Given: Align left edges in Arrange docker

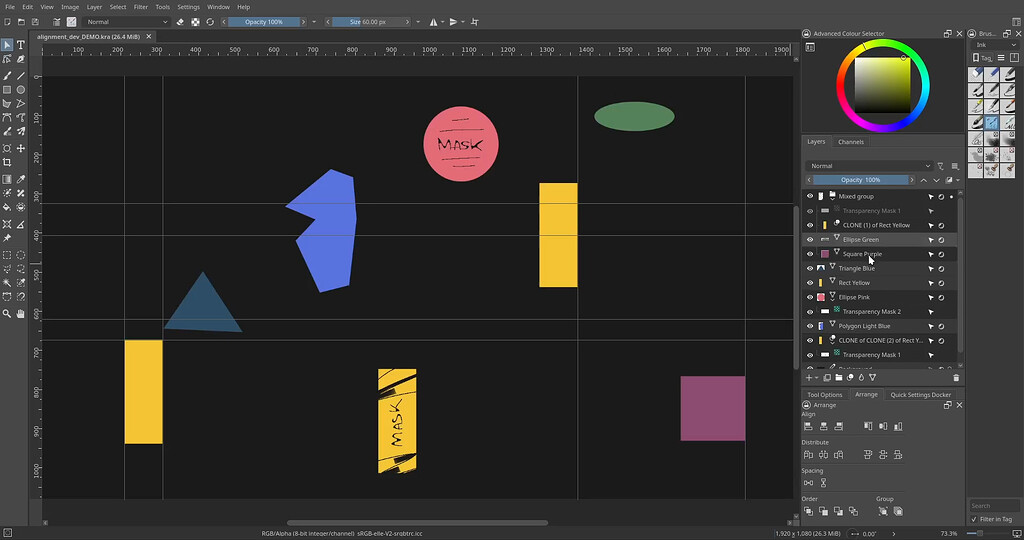Looking at the screenshot, I should click(808, 426).
